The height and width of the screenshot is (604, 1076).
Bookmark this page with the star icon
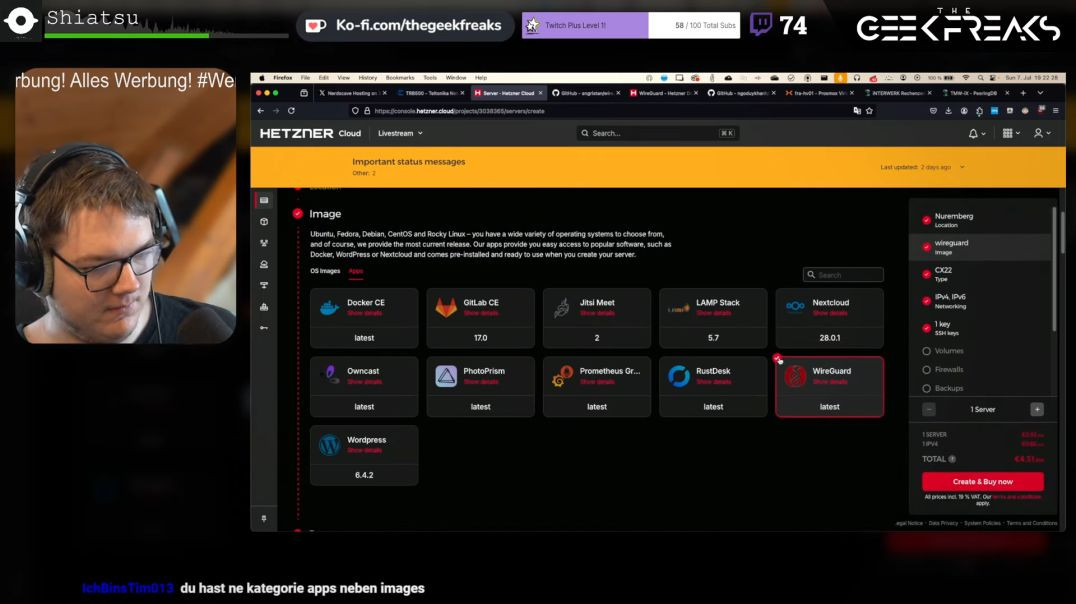pyautogui.click(x=869, y=111)
